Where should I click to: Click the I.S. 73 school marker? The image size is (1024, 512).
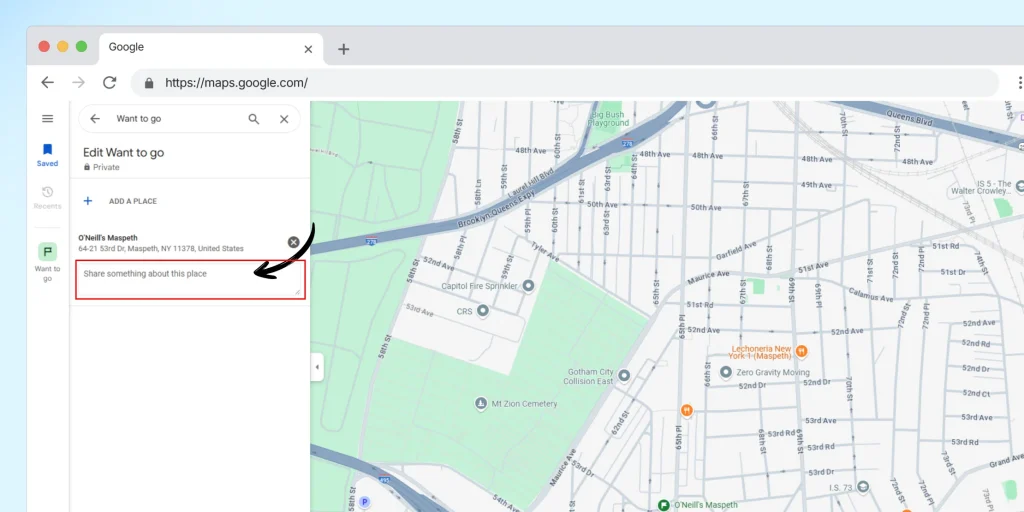point(863,487)
